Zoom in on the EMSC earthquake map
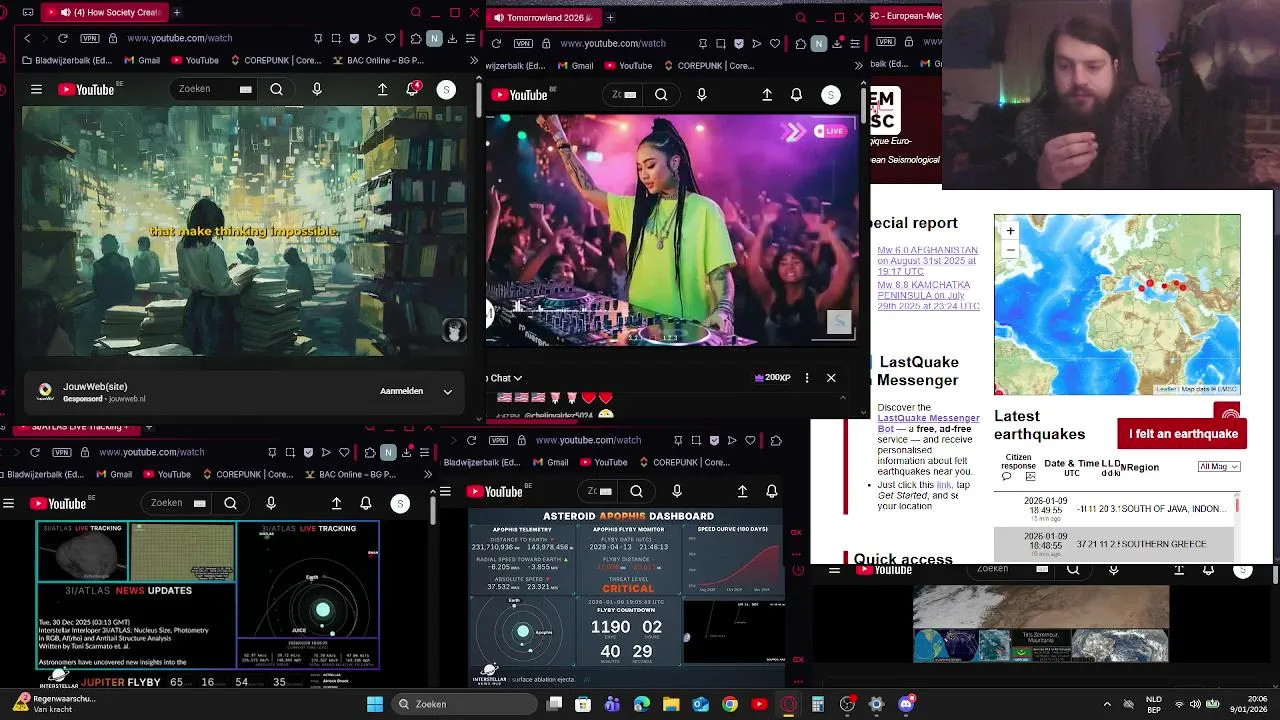 1010,231
